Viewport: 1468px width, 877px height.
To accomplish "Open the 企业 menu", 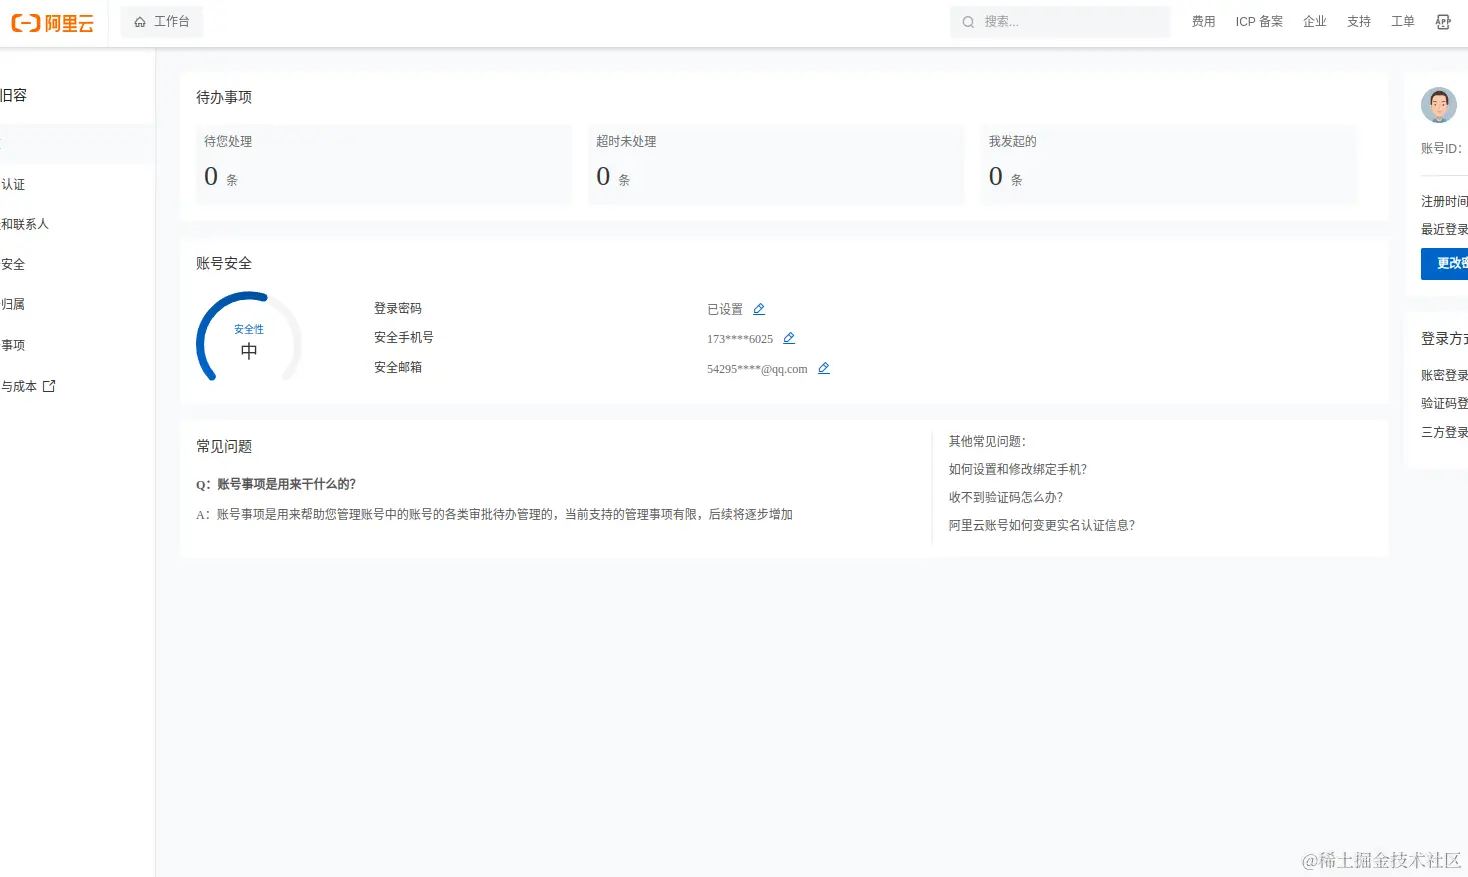I will [x=1315, y=22].
